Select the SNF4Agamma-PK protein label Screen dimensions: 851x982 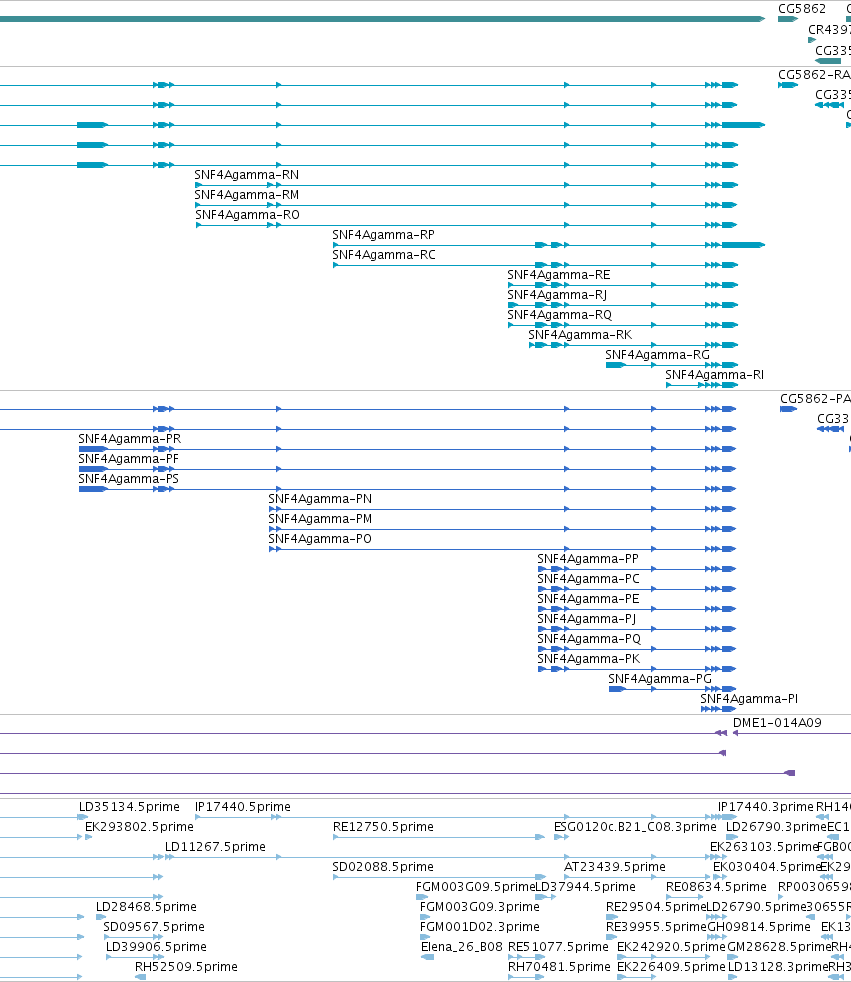(x=589, y=659)
